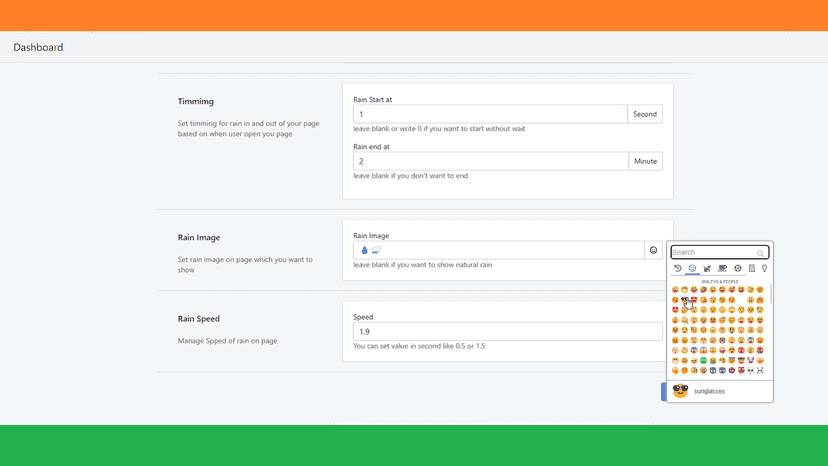Click 'leave blank or write 0' hint text
This screenshot has width=828, height=466.
pos(439,128)
